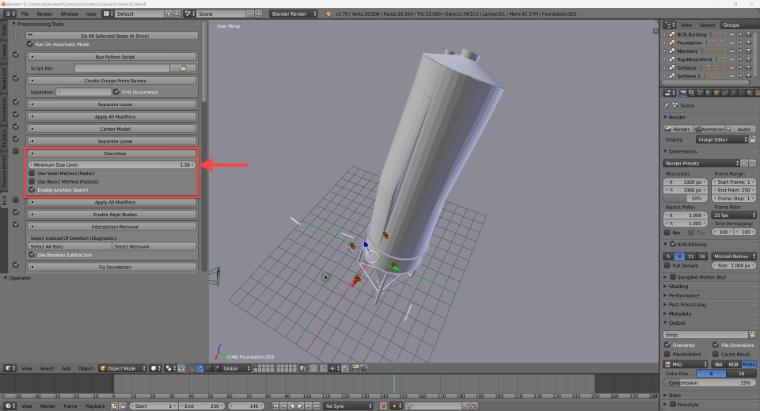The height and width of the screenshot is (411, 760).
Task: Open the Playback menu in timeline
Action: click(x=95, y=406)
